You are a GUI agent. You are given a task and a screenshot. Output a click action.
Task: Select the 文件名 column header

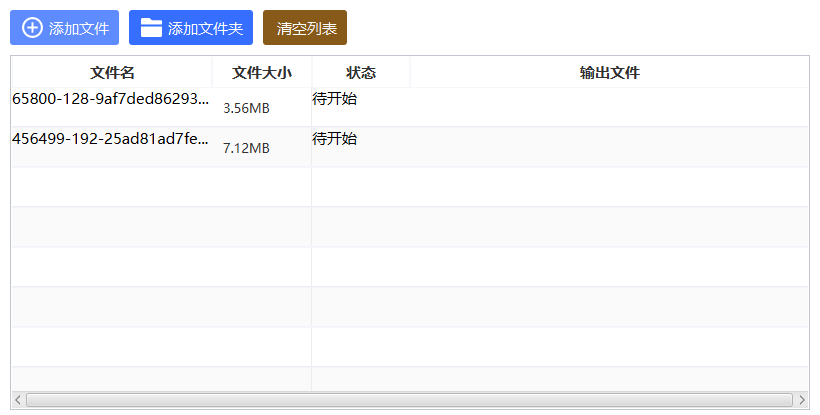[x=112, y=73]
